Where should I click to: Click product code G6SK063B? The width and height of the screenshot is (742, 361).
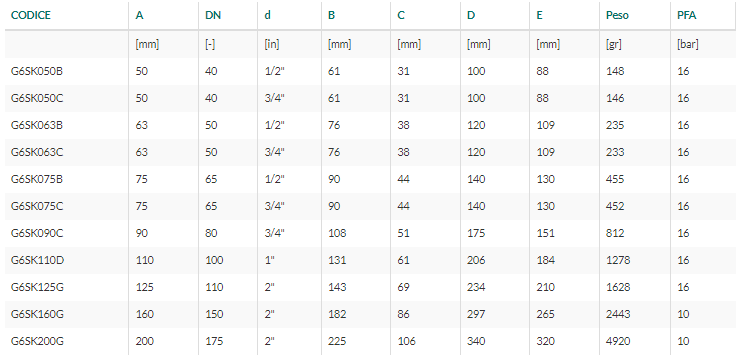pos(37,125)
